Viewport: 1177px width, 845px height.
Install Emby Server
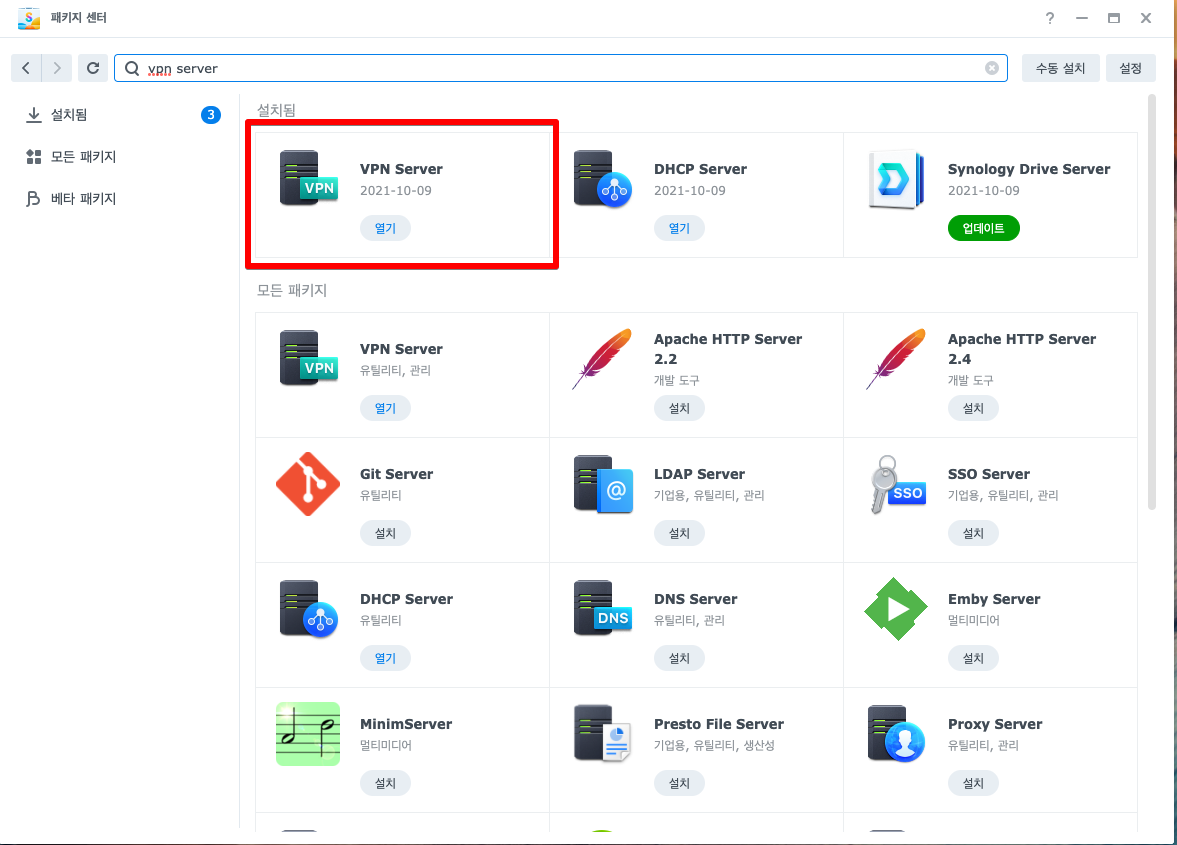click(974, 658)
